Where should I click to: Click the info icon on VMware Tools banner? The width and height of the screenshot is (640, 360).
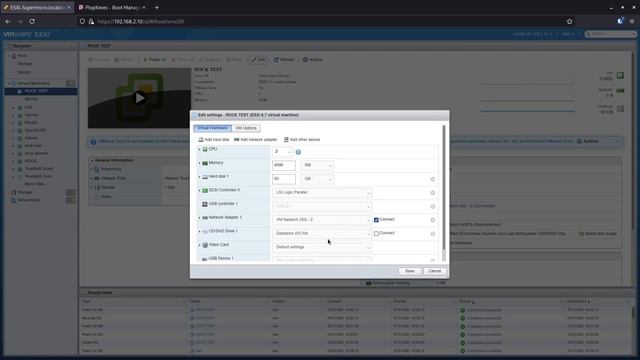pyautogui.click(x=93, y=142)
